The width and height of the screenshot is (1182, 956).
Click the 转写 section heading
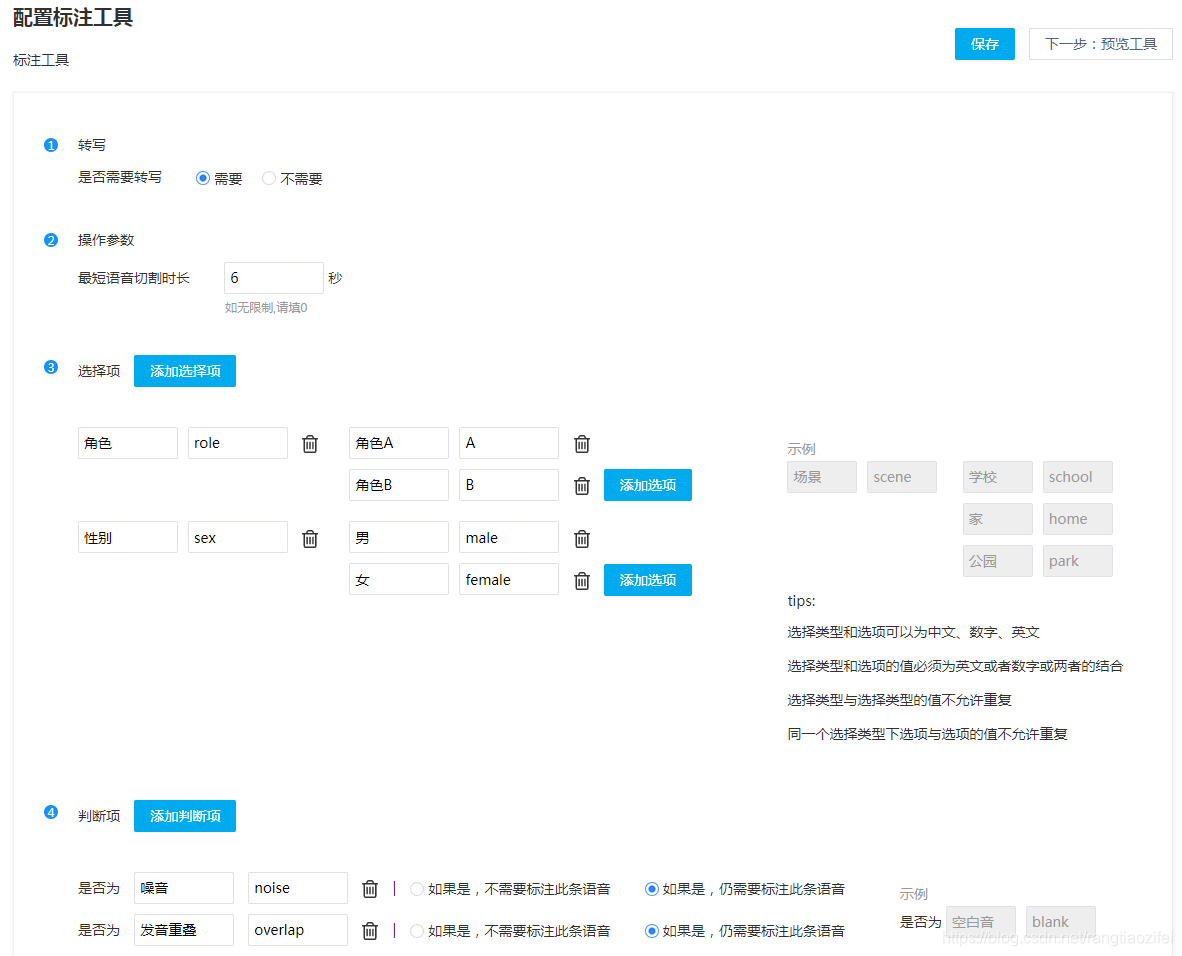coord(92,146)
